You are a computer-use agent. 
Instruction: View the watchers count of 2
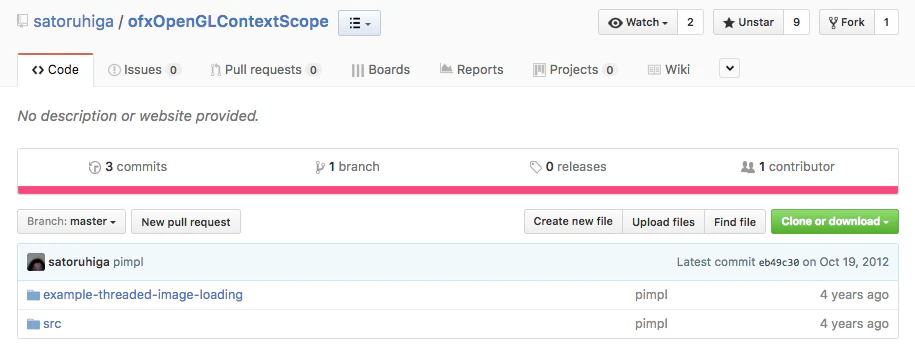[x=690, y=23]
